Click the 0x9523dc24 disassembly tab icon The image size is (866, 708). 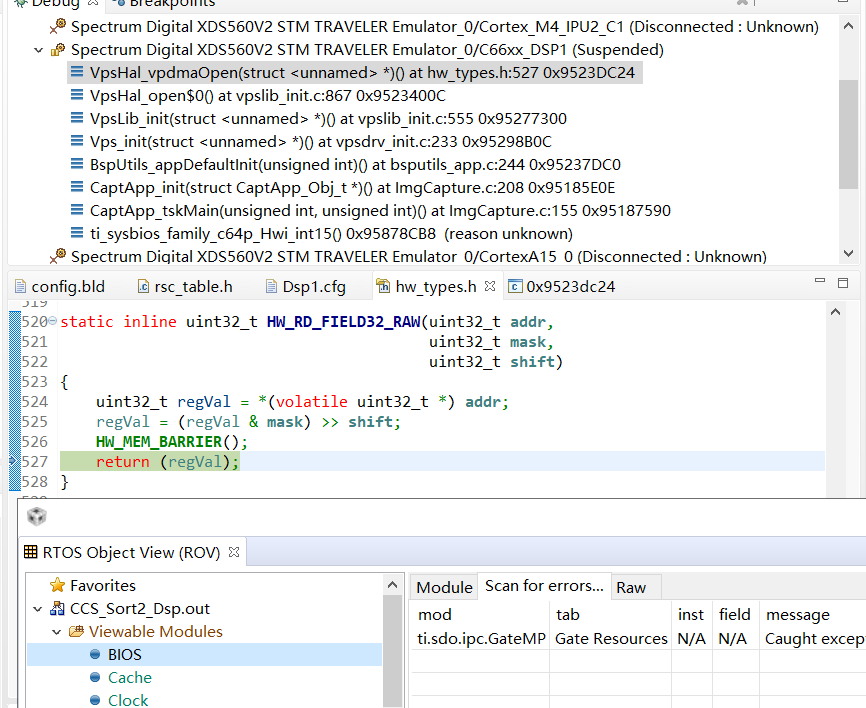tap(515, 286)
